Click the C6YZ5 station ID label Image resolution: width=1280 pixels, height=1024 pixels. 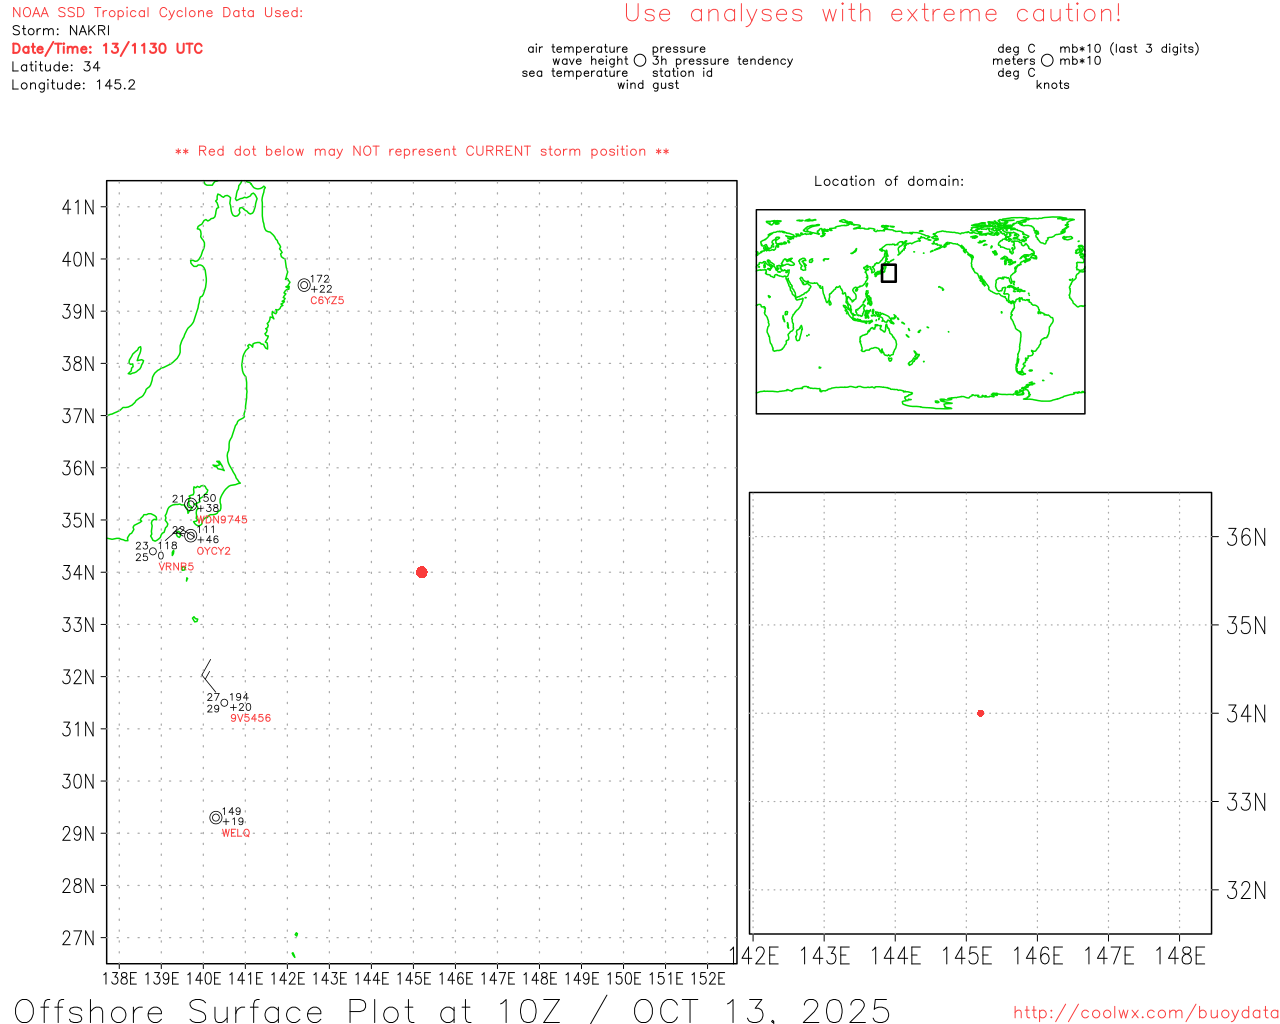(x=327, y=301)
